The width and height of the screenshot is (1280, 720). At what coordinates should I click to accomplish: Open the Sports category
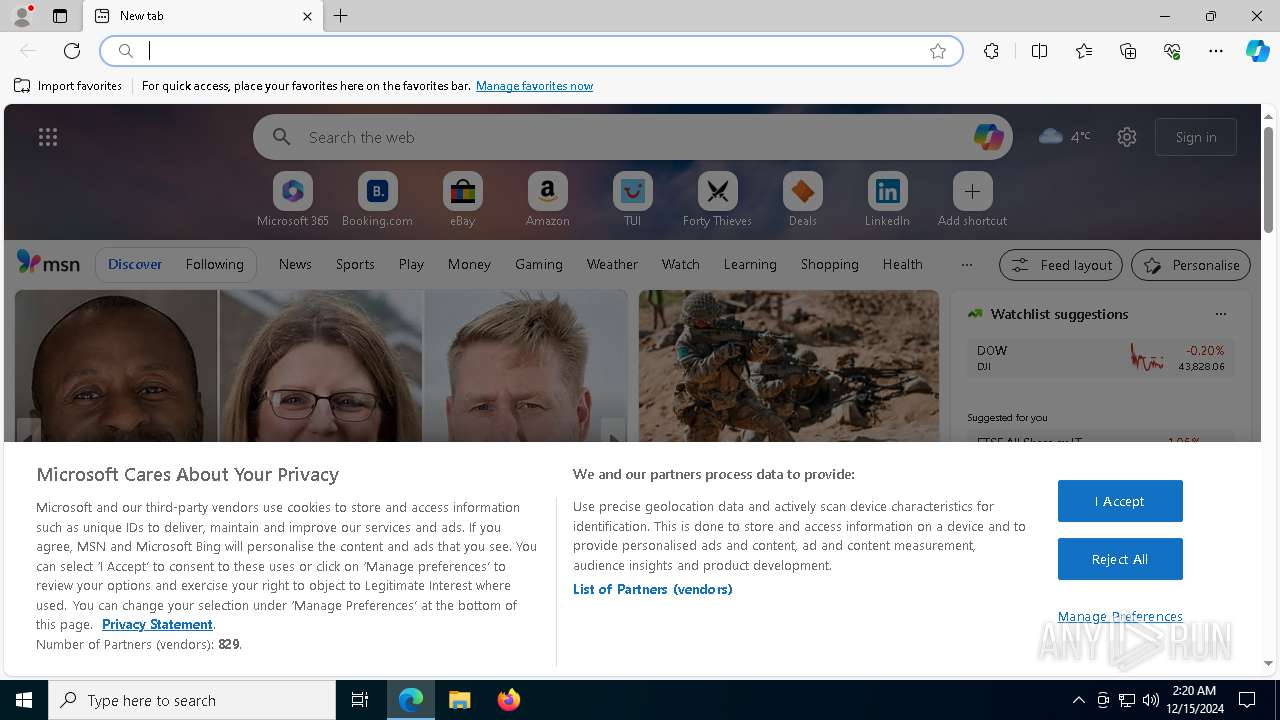(355, 264)
